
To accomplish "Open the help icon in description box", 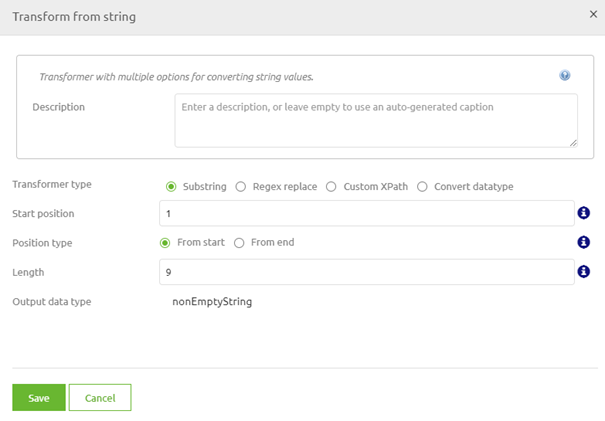I will tap(564, 75).
